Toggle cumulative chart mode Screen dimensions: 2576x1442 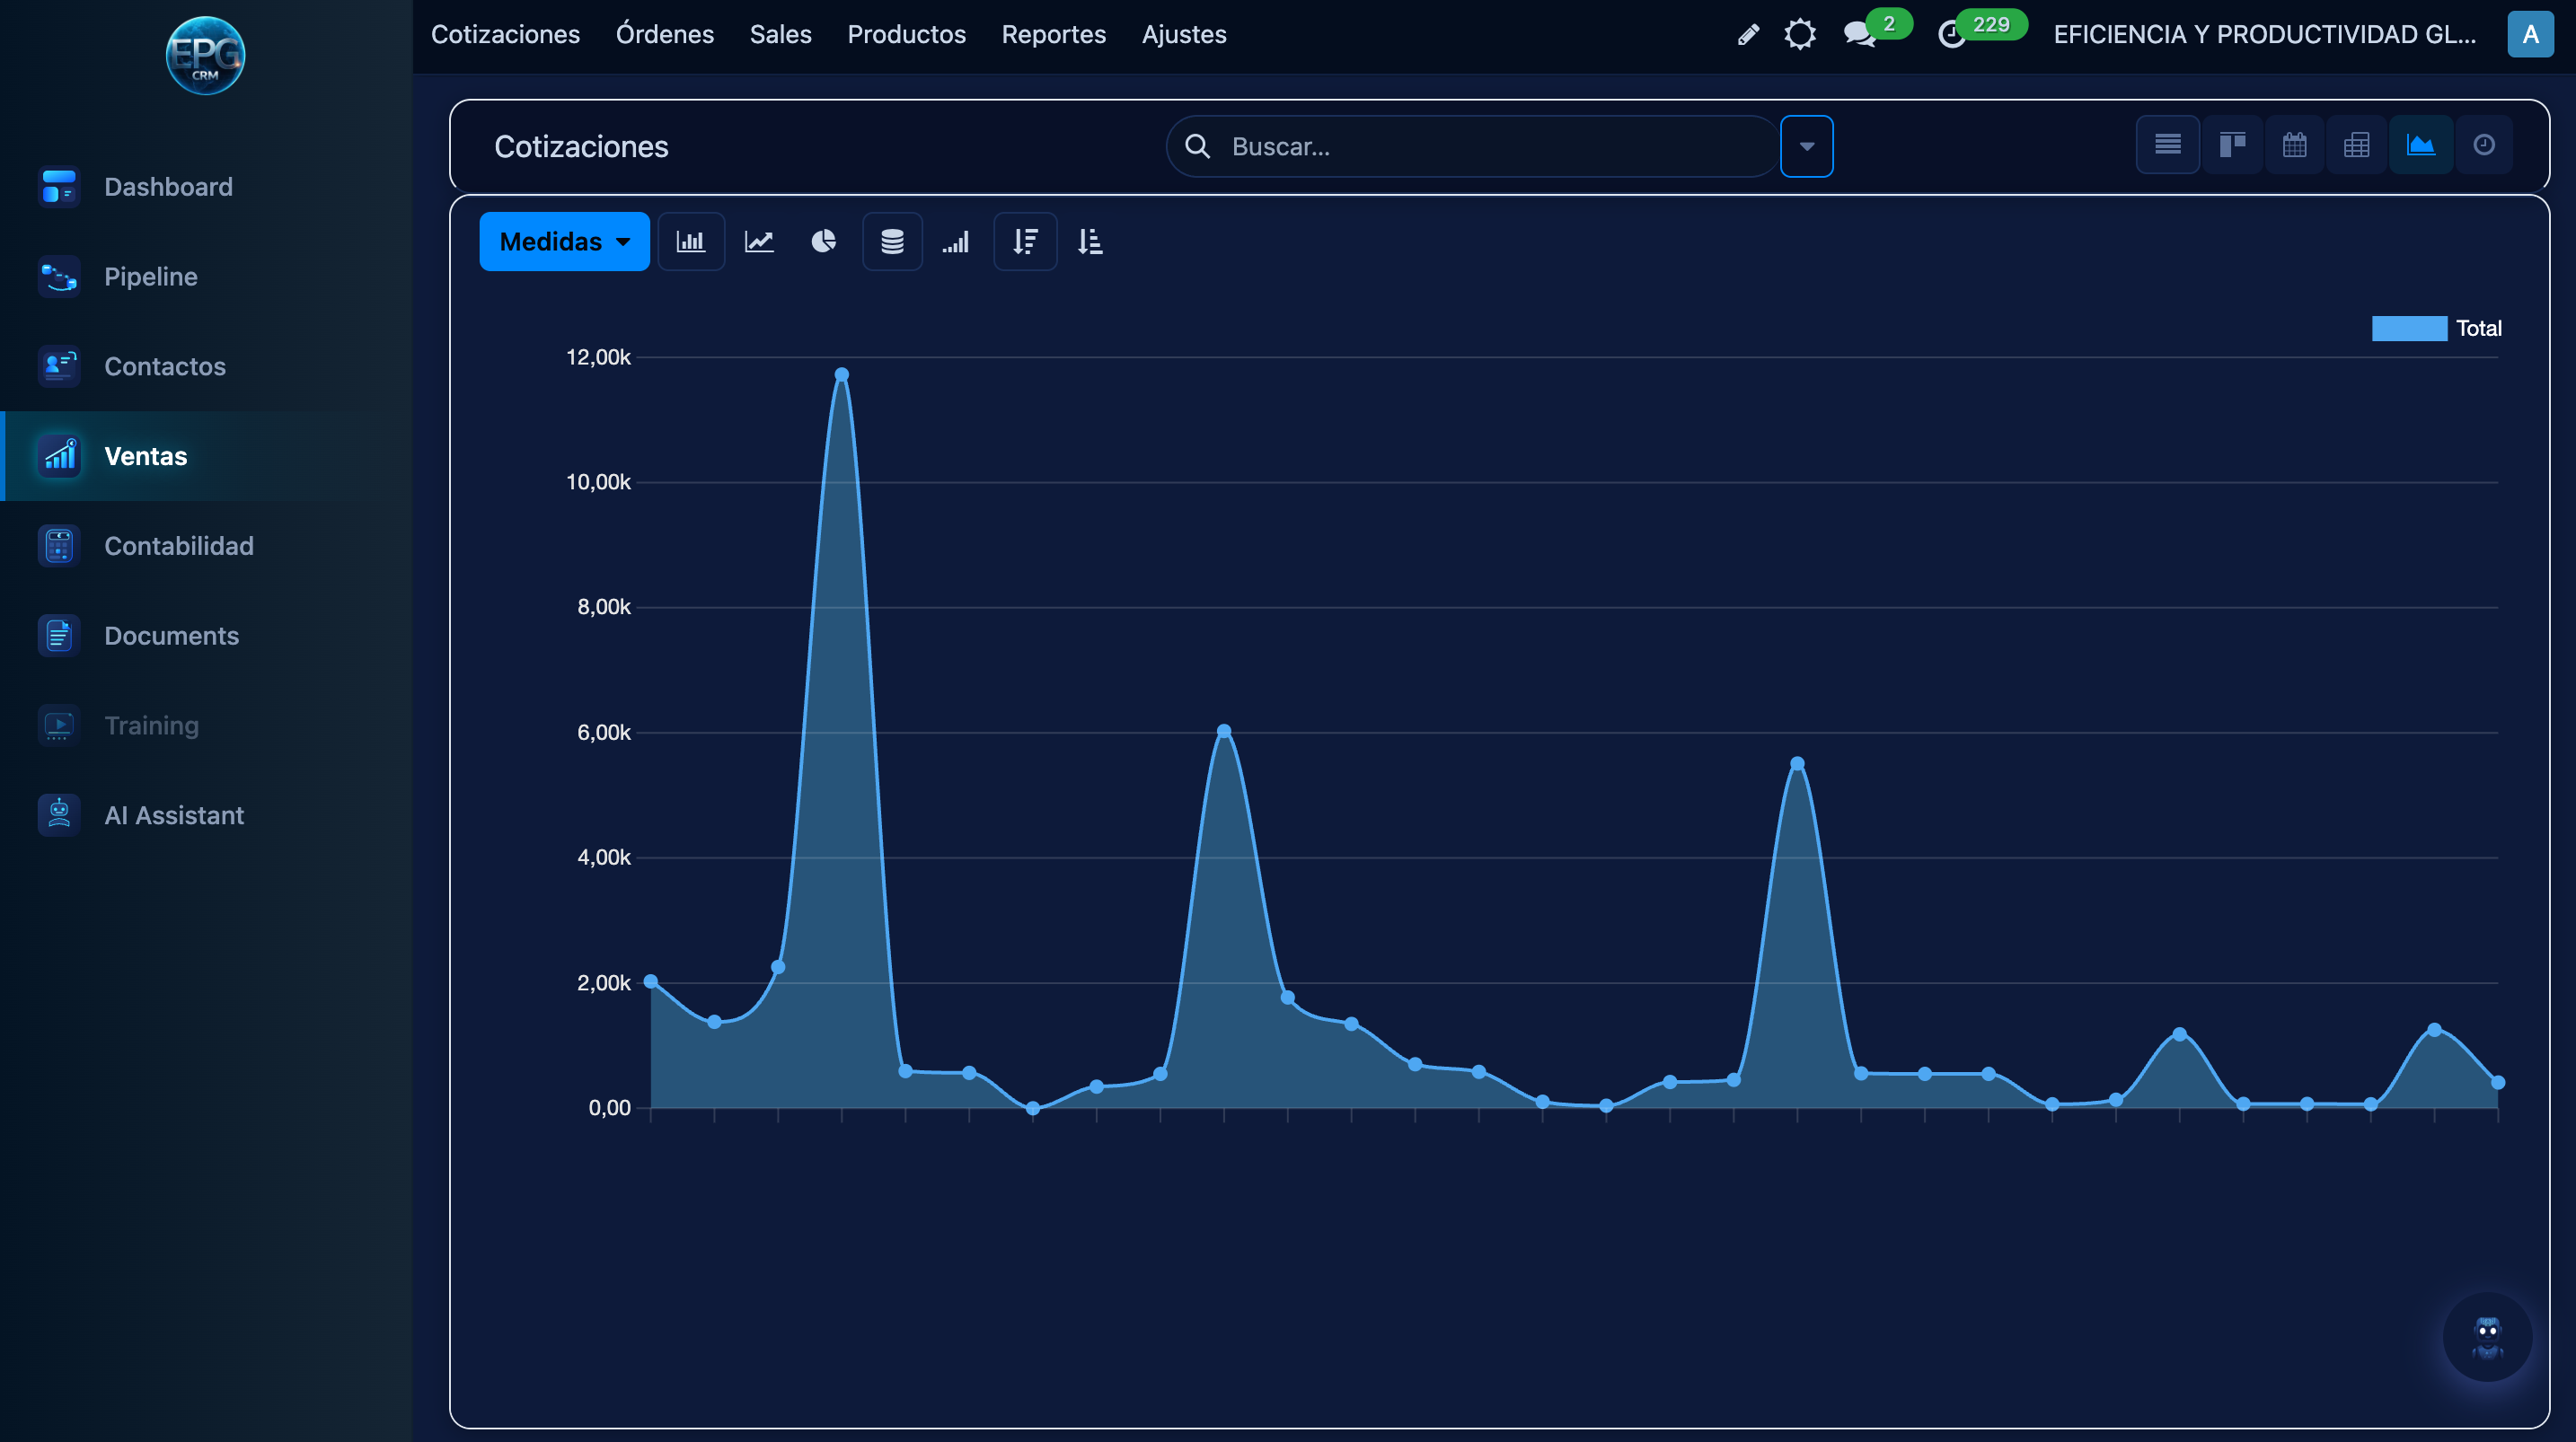coord(956,241)
